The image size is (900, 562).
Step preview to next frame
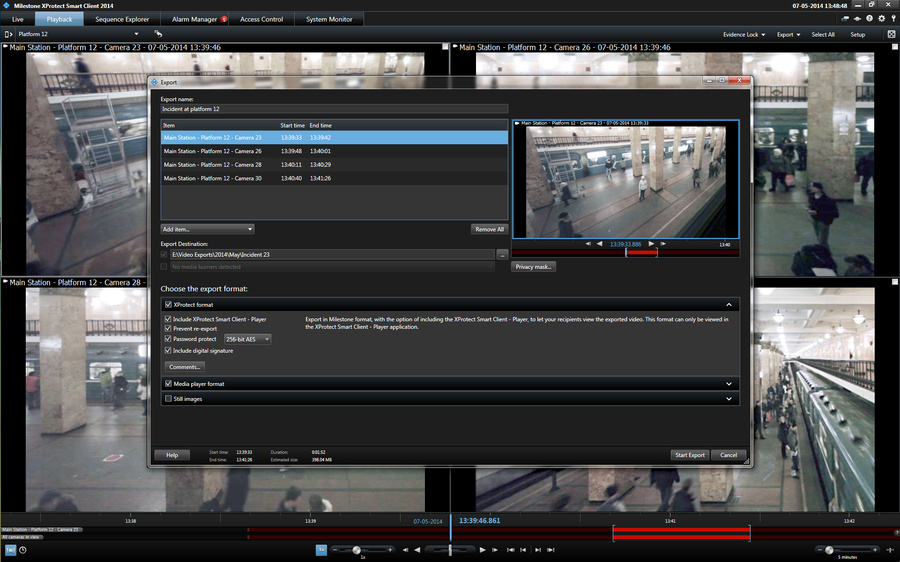(663, 244)
